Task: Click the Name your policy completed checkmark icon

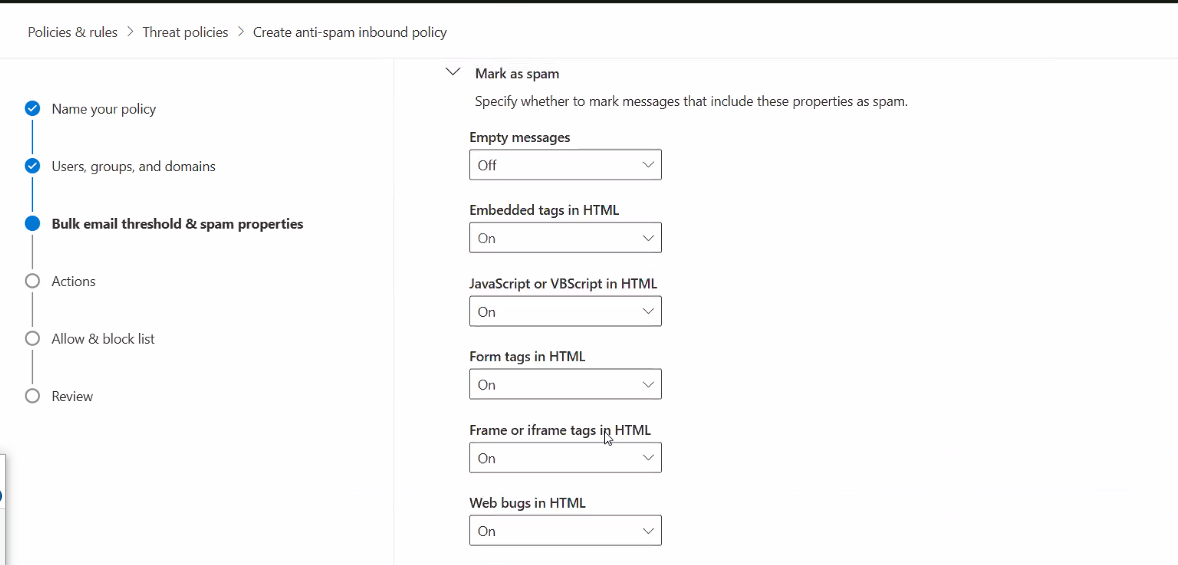Action: click(32, 108)
